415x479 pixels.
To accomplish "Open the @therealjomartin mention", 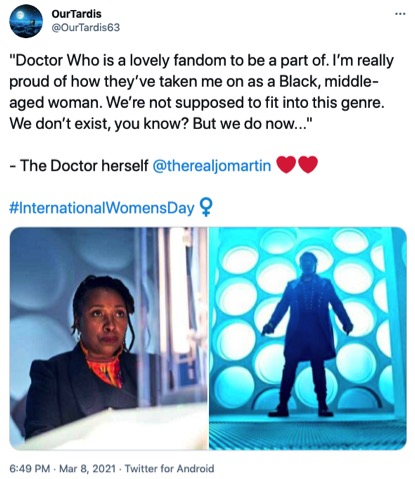I will [x=212, y=165].
